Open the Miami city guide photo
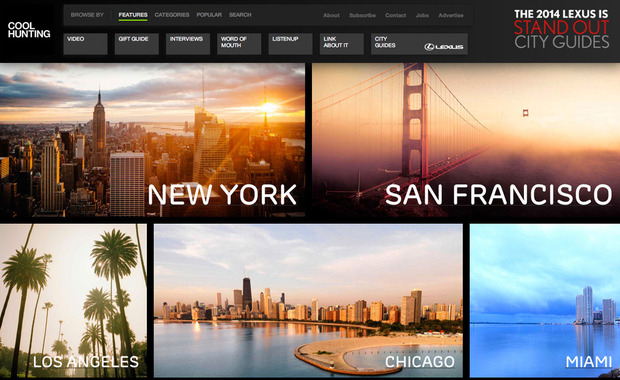The height and width of the screenshot is (380, 620). pyautogui.click(x=545, y=301)
